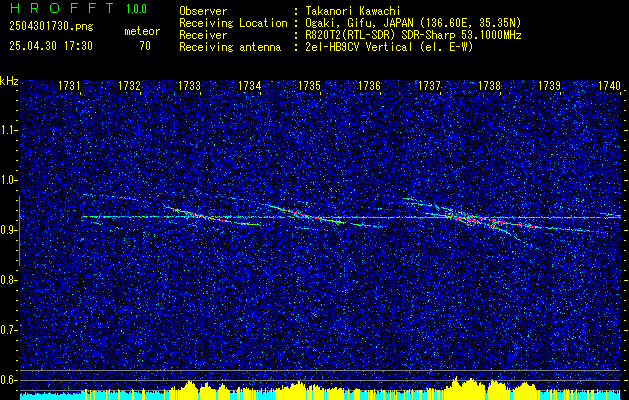Click the Receiver field label

(x=203, y=35)
